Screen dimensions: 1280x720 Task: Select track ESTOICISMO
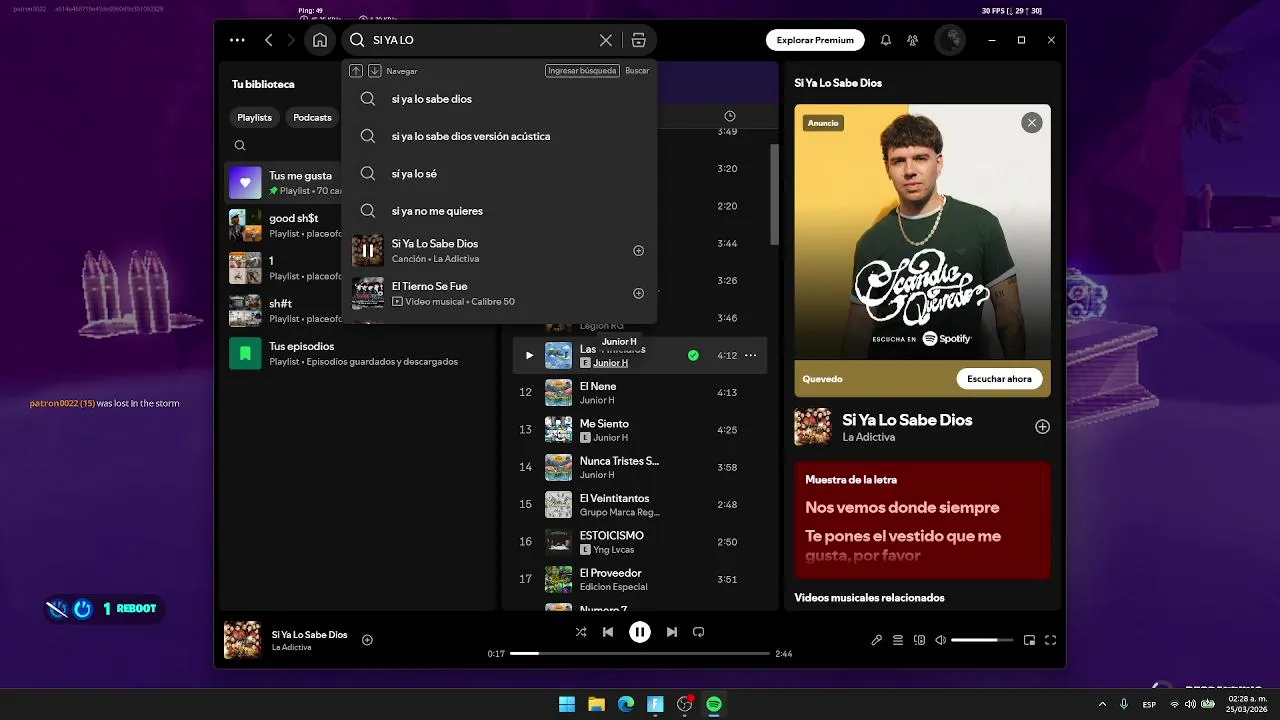[x=639, y=542]
